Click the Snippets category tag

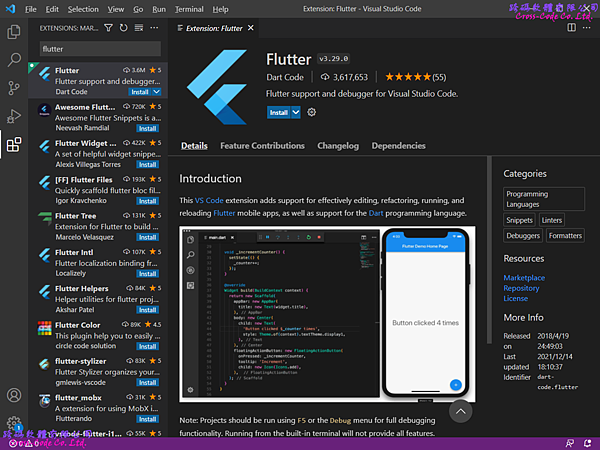[519, 220]
